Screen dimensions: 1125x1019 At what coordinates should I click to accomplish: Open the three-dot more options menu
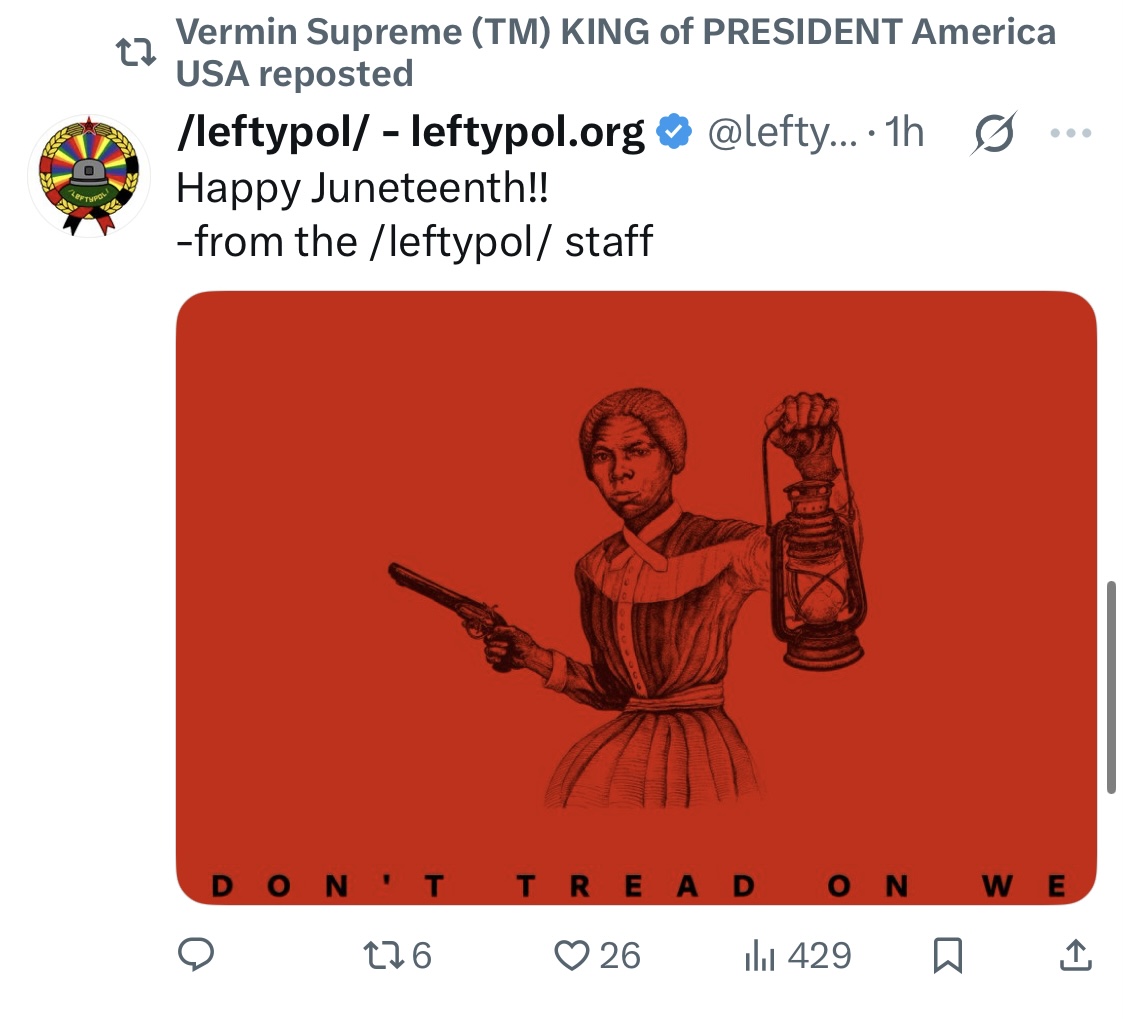tap(1070, 133)
